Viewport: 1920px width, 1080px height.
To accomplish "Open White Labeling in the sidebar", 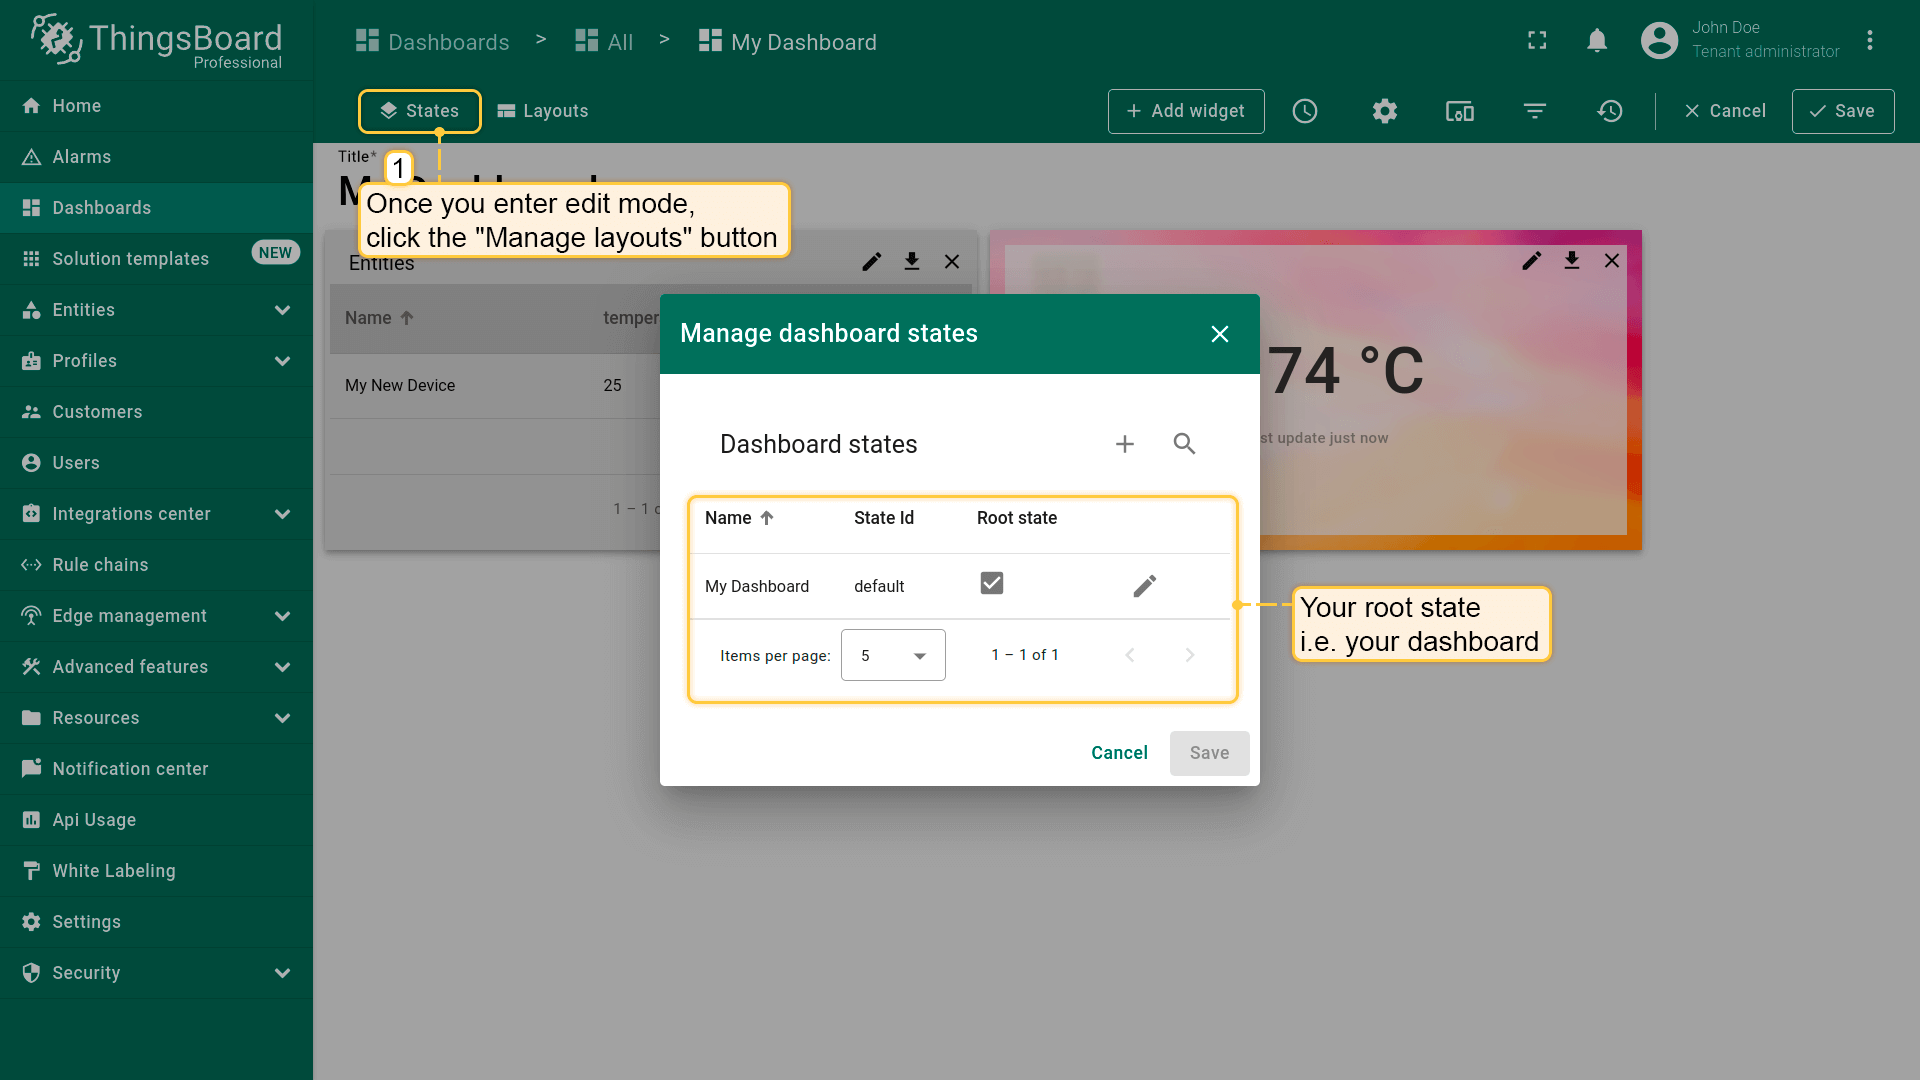I will coord(156,871).
